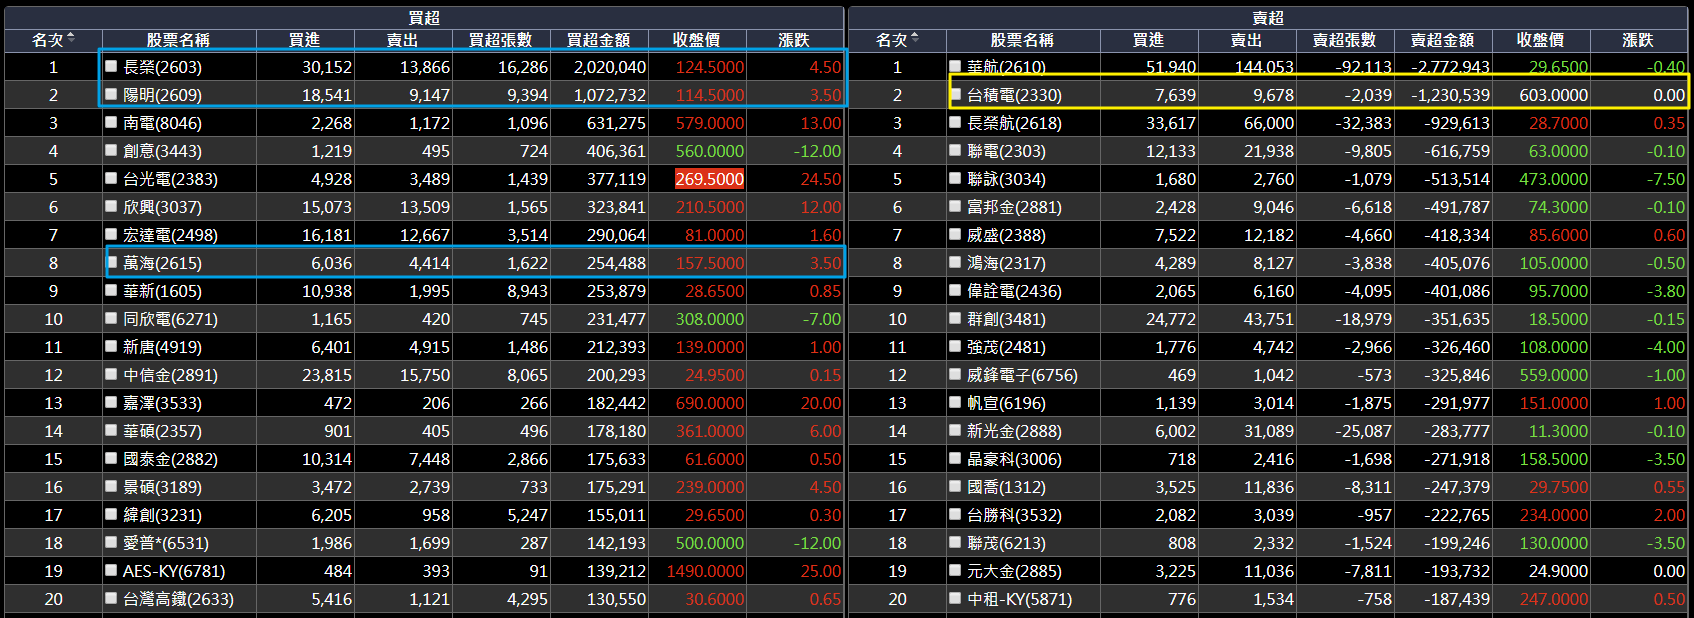The width and height of the screenshot is (1694, 618).
Task: Tick the checkbox for 萬海(2615)
Action: pyautogui.click(x=112, y=263)
